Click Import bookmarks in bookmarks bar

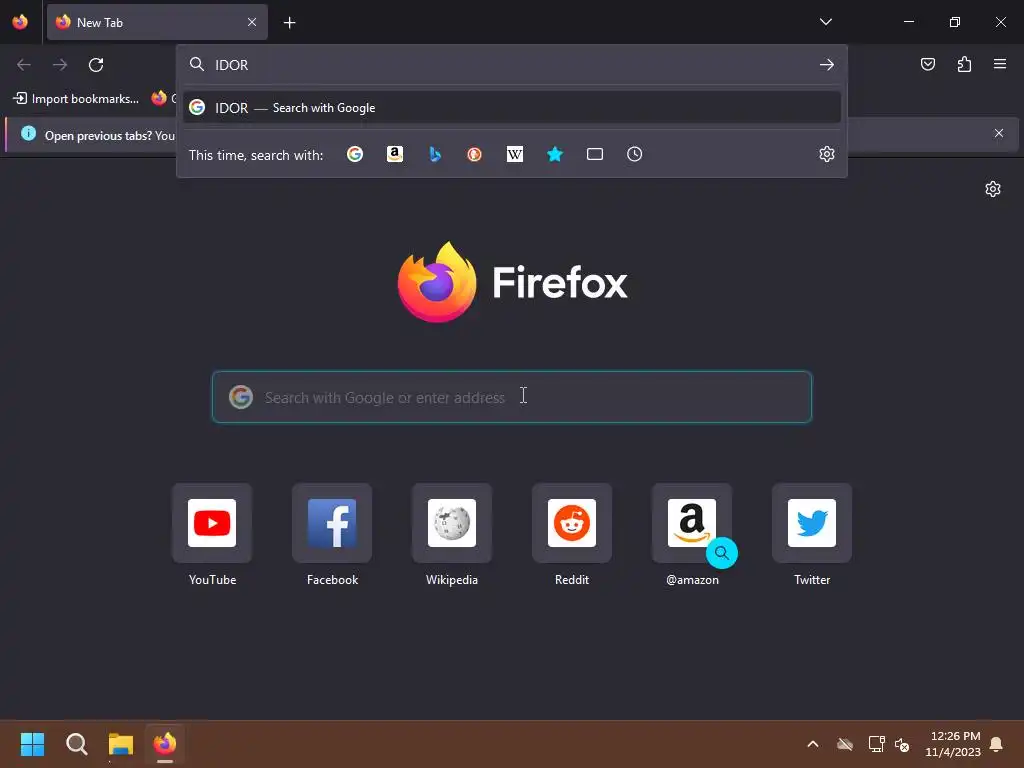(76, 99)
